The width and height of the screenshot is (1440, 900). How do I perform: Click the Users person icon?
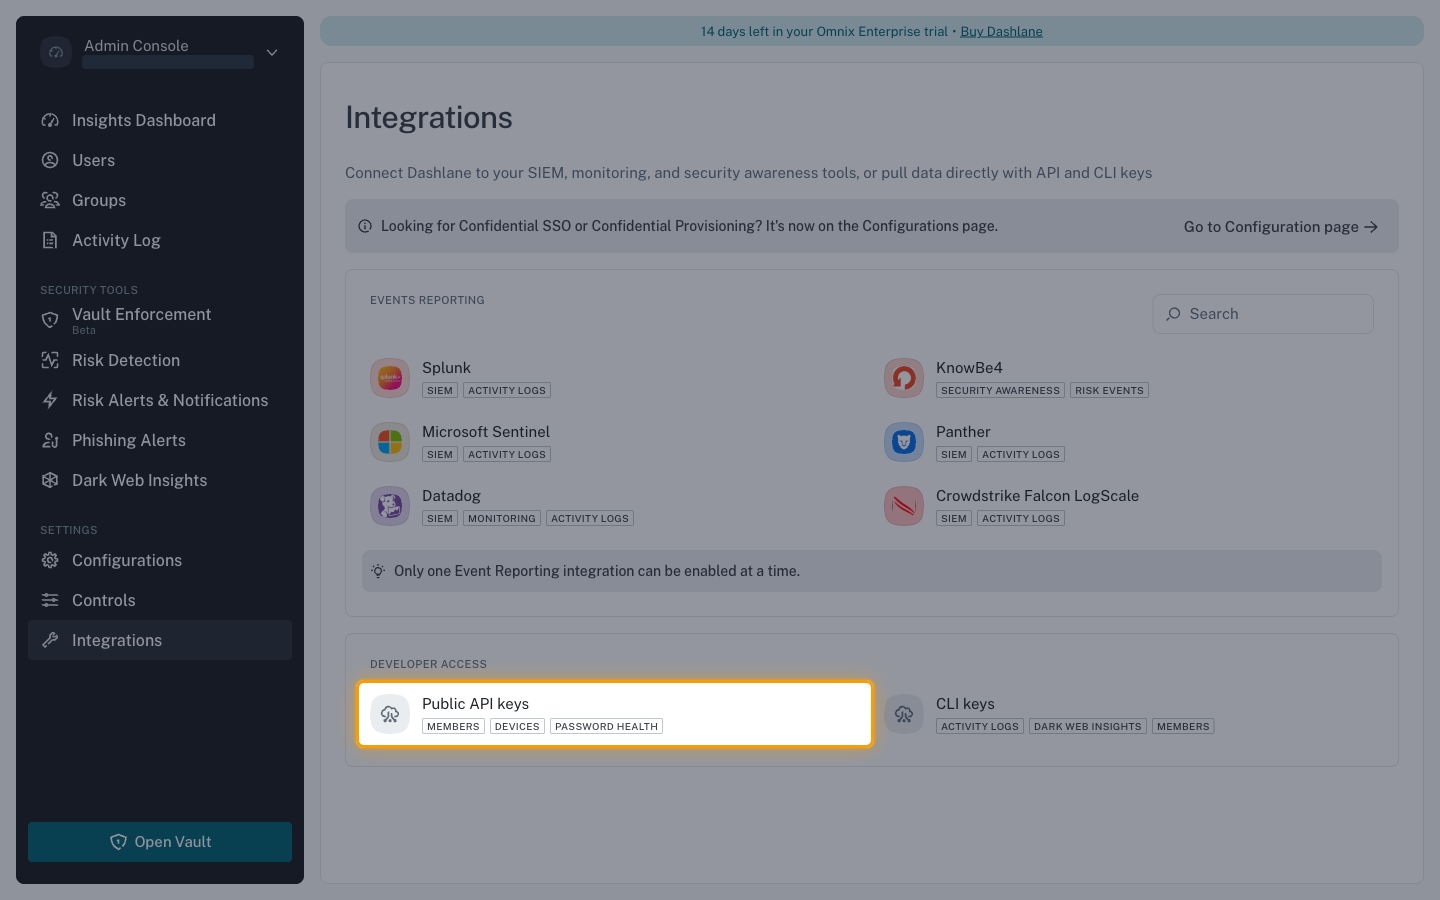[50, 160]
